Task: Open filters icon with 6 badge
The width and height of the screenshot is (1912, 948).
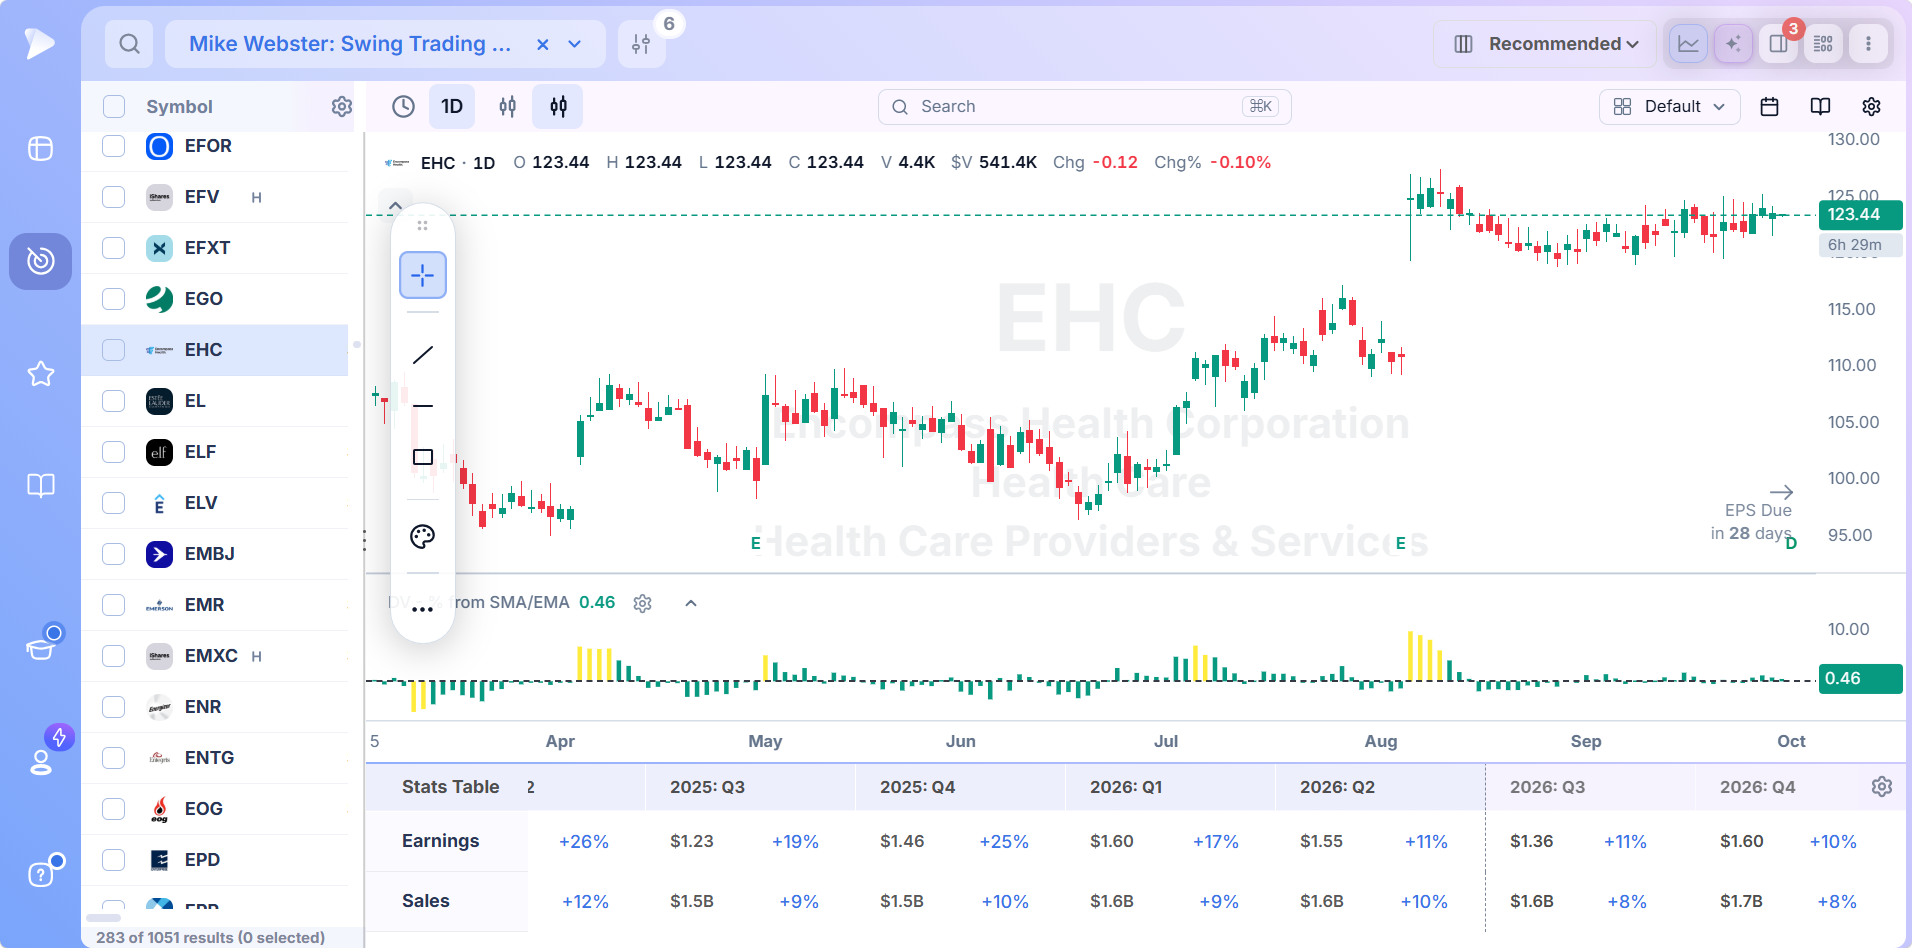Action: [x=641, y=44]
